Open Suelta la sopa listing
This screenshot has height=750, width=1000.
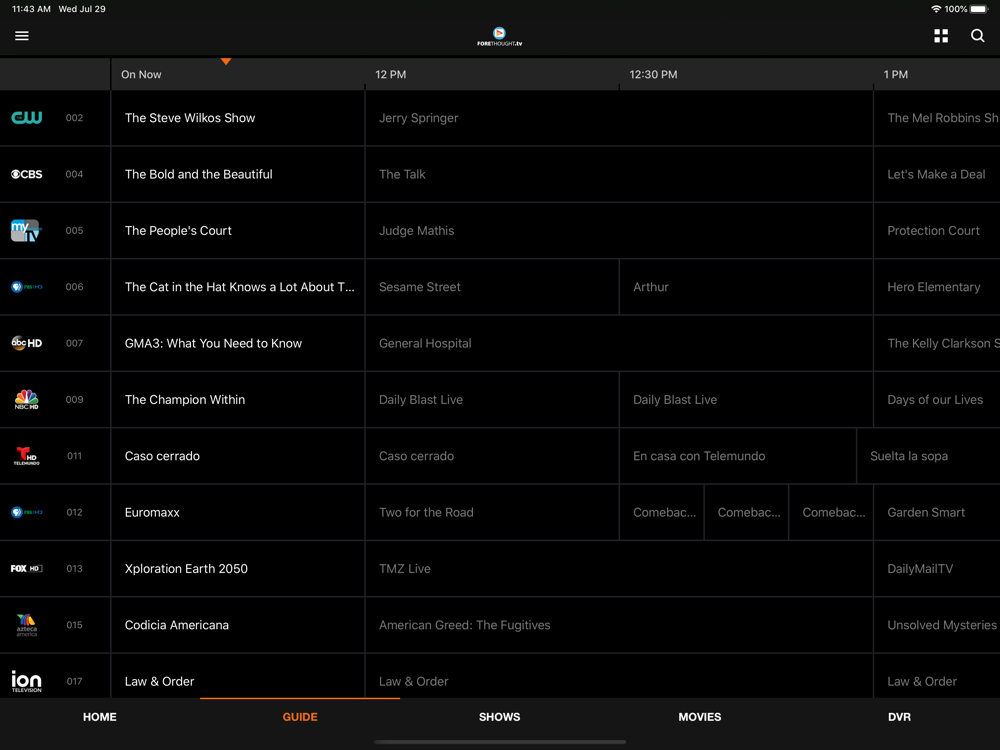[929, 456]
